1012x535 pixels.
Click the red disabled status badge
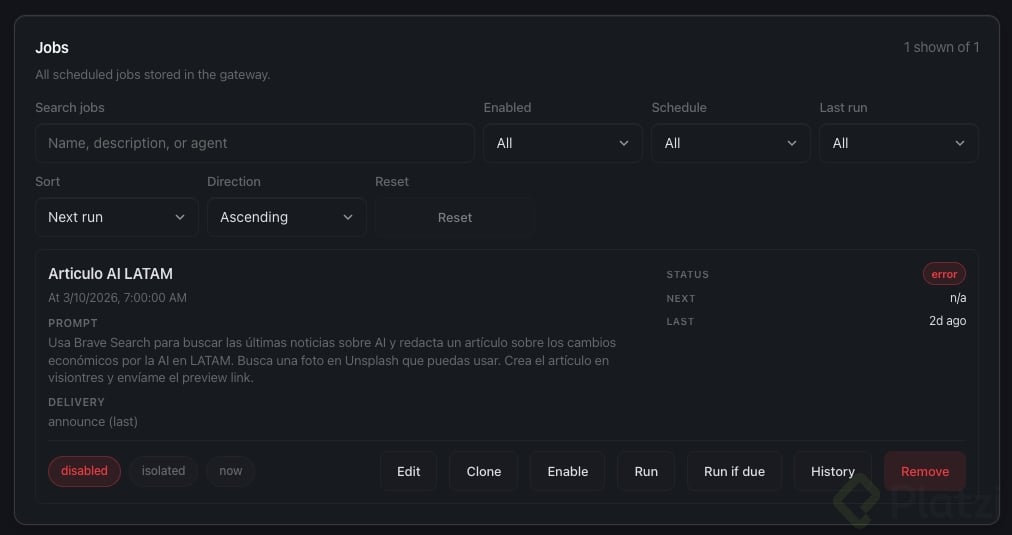[x=84, y=471]
